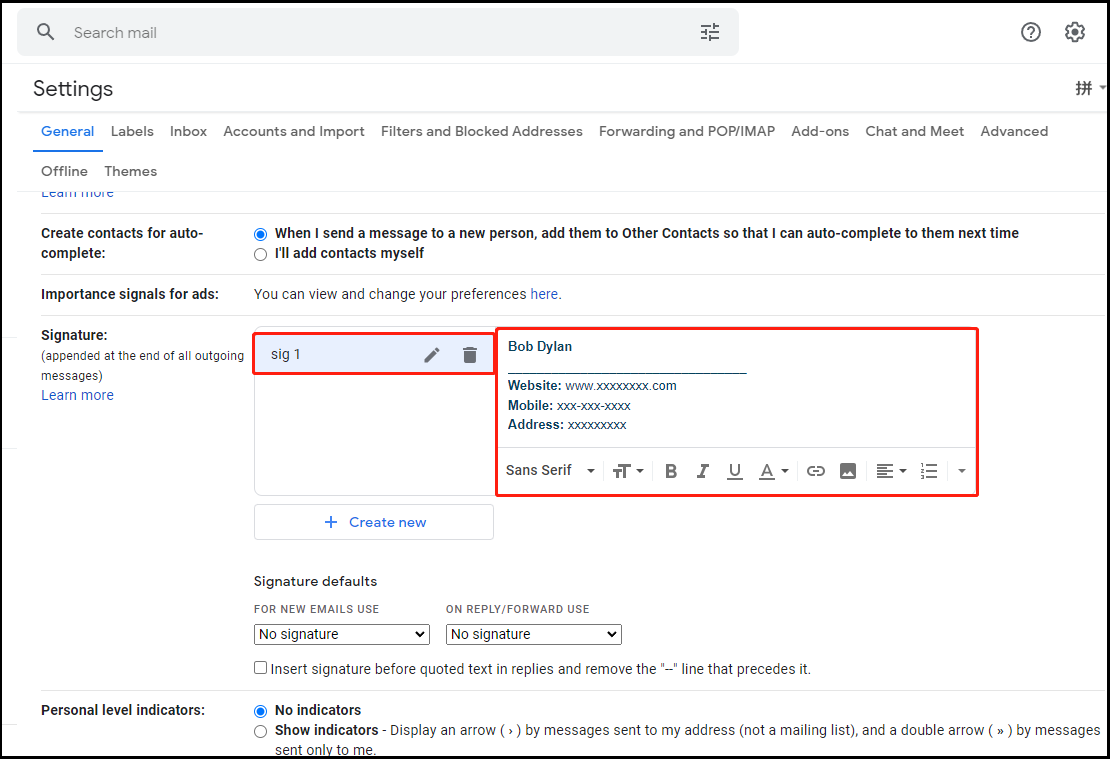Open the search options filter icon
The height and width of the screenshot is (759, 1110).
(x=709, y=32)
